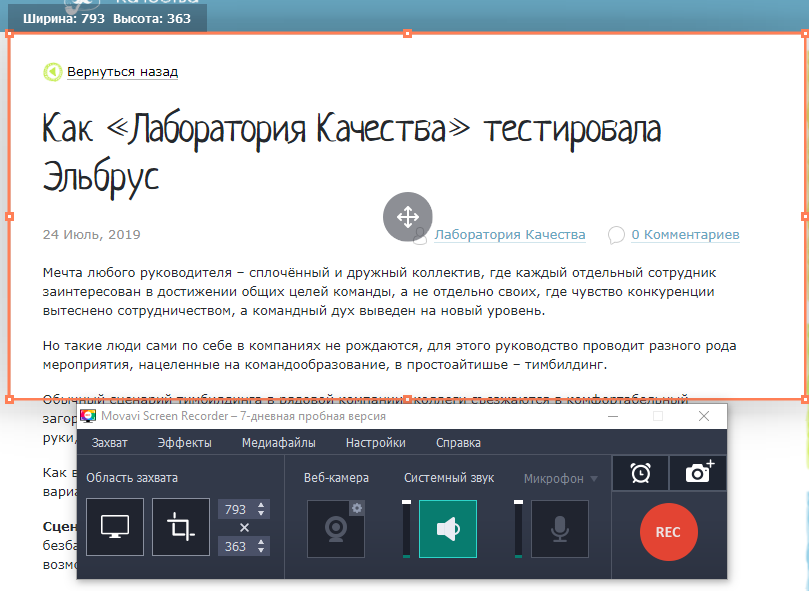The height and width of the screenshot is (591, 809).
Task: Open the Справка menu
Action: 458,443
